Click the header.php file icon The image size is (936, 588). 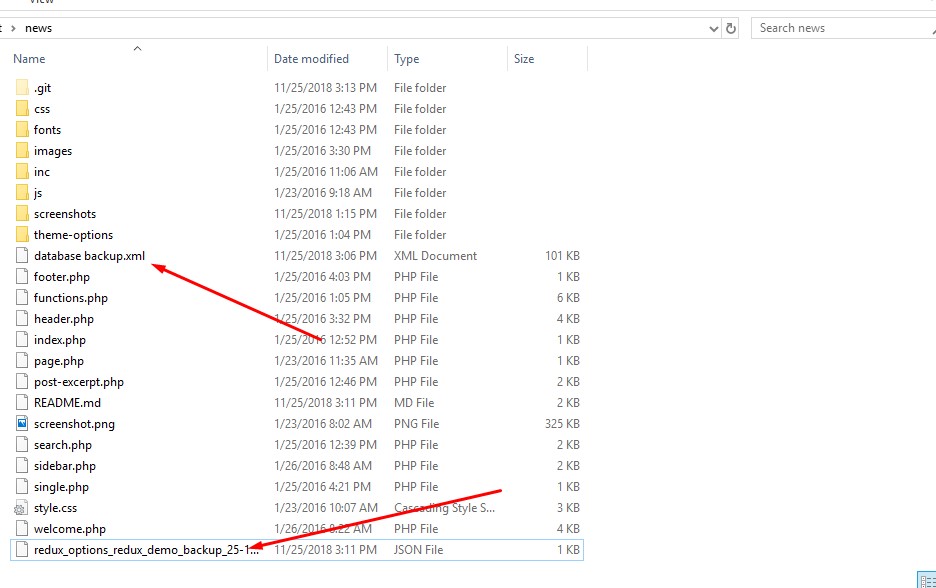[22, 319]
